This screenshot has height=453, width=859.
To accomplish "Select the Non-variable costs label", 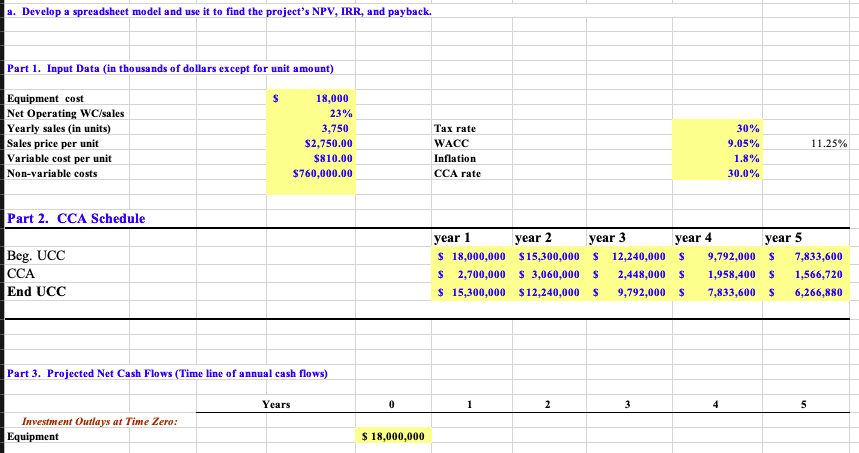I will [x=52, y=174].
